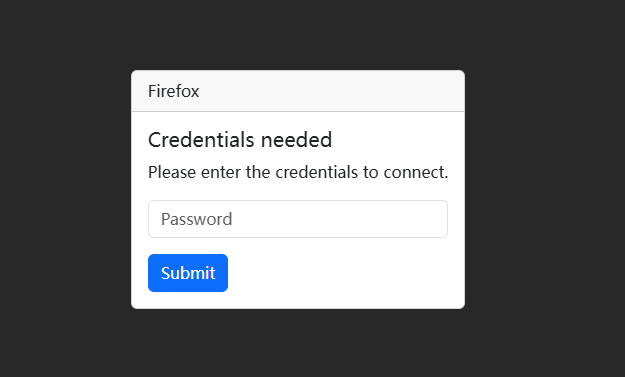Click the word 'needed' in the heading

click(x=296, y=140)
